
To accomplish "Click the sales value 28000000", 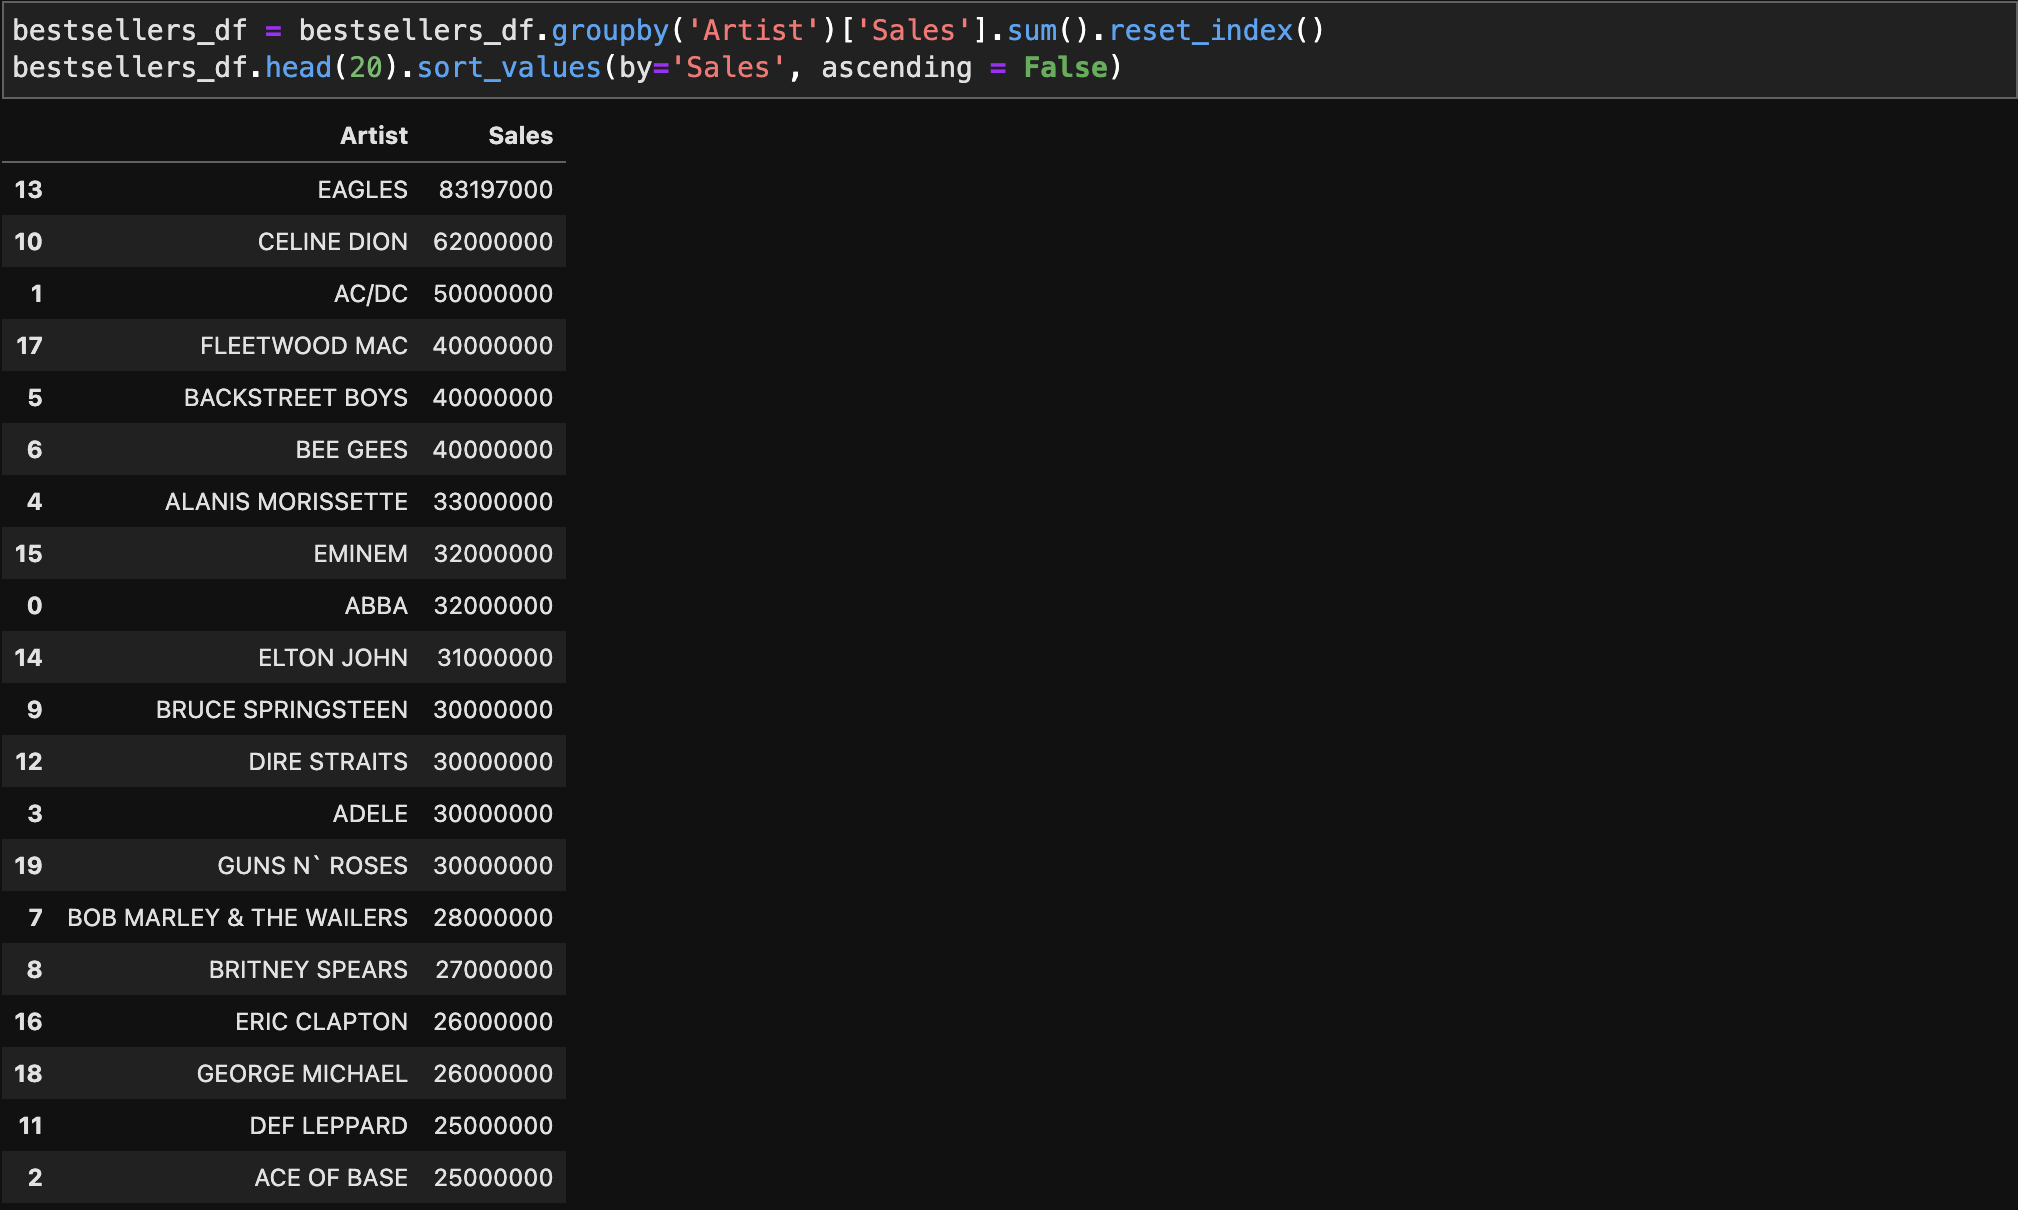I will tap(492, 917).
